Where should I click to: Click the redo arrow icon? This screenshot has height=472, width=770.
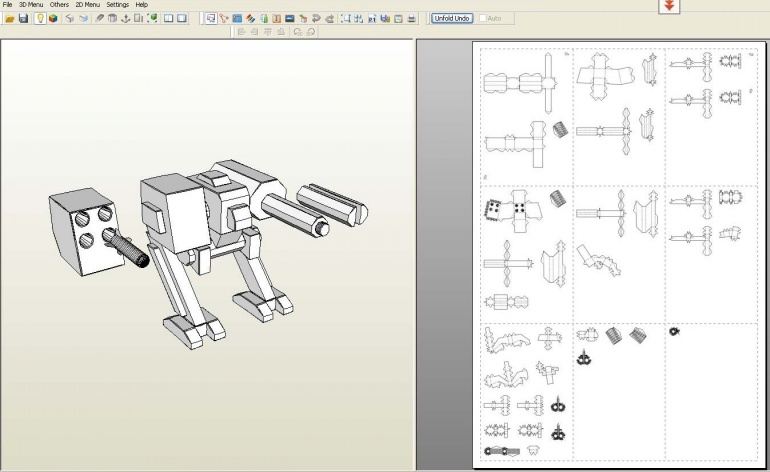pos(330,19)
